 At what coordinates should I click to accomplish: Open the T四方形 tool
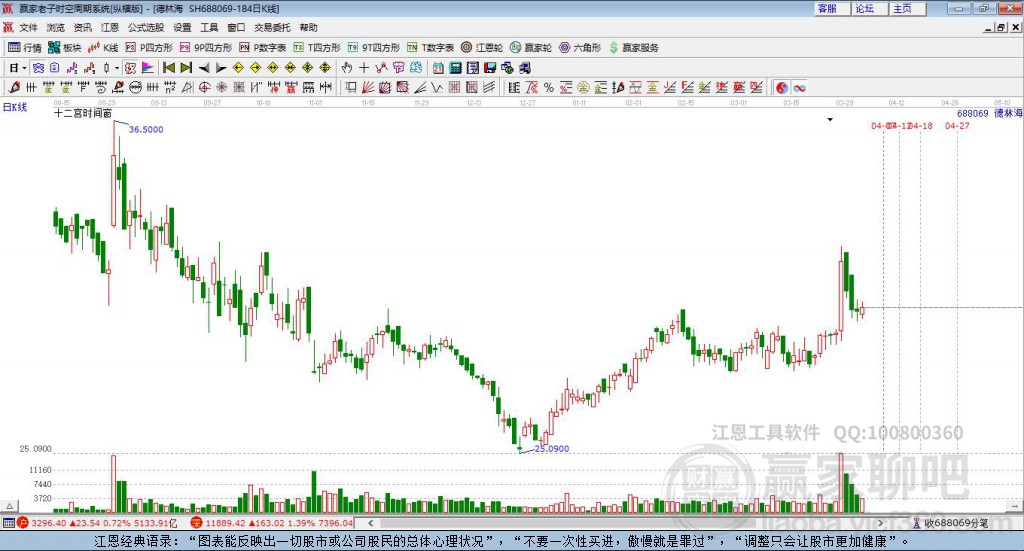click(x=317, y=48)
